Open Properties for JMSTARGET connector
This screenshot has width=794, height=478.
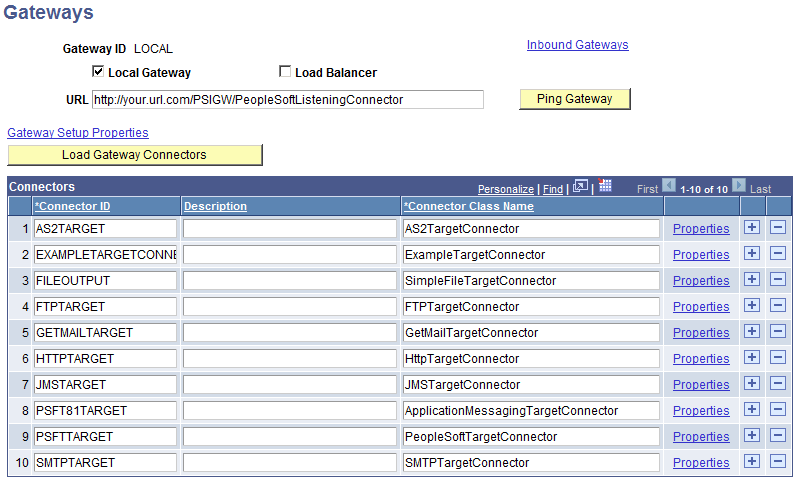[x=701, y=385]
